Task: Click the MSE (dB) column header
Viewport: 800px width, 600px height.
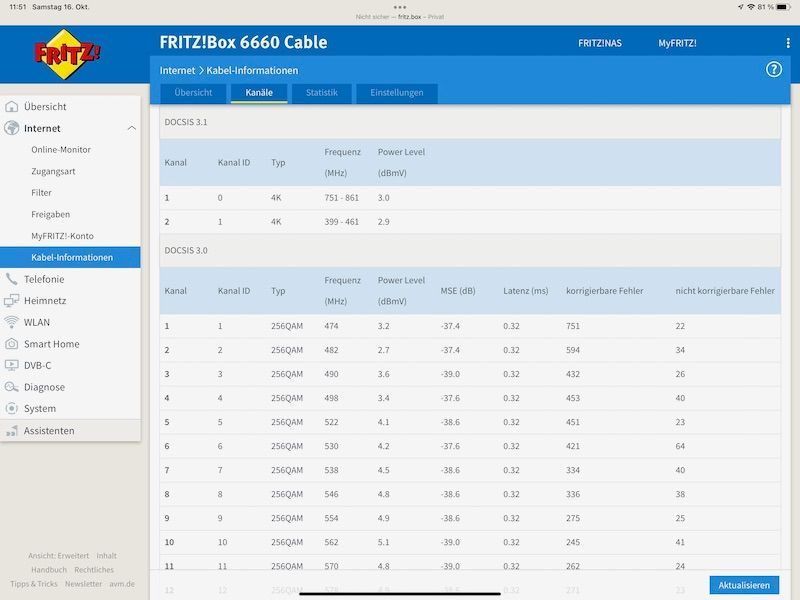Action: (458, 291)
